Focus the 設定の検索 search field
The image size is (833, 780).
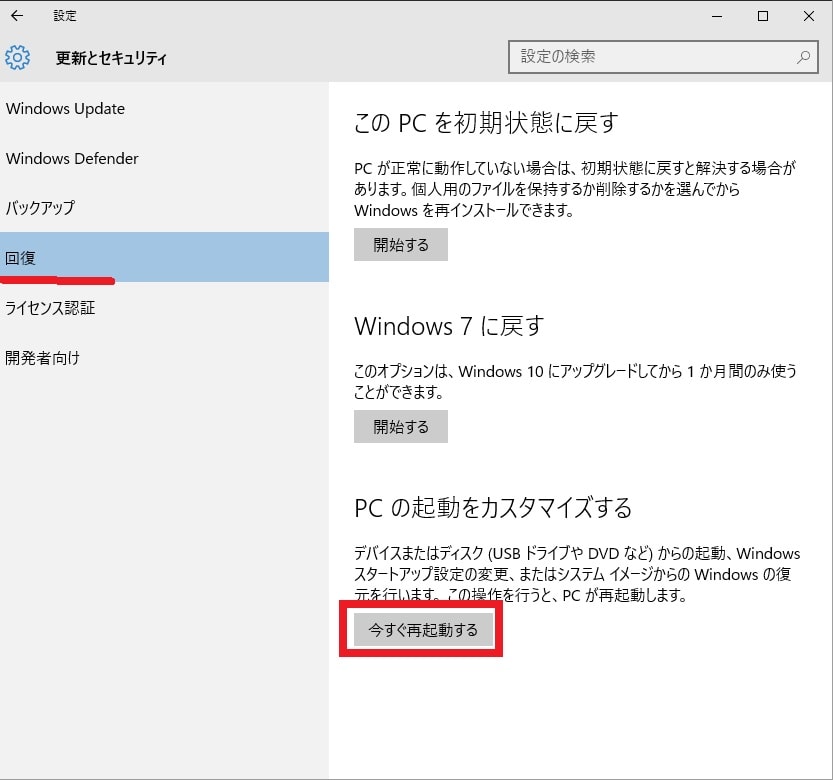coord(663,57)
